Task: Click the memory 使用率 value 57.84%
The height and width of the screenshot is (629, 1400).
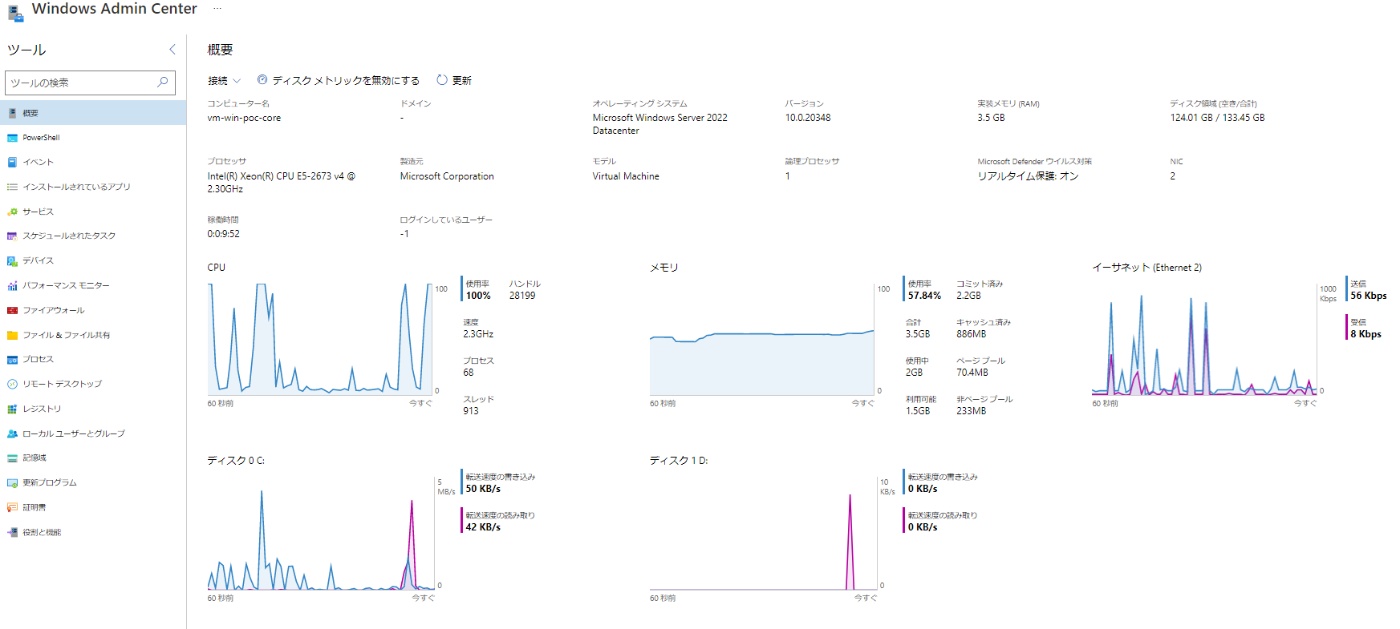Action: pyautogui.click(x=924, y=296)
